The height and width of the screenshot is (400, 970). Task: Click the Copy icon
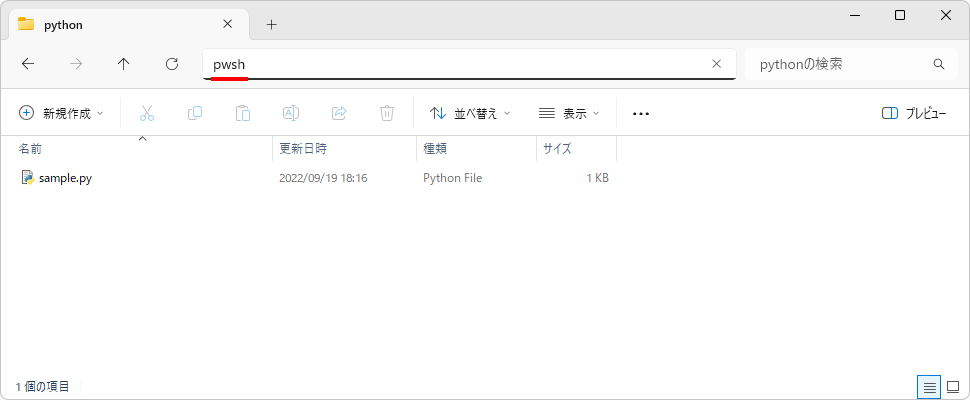coord(195,113)
